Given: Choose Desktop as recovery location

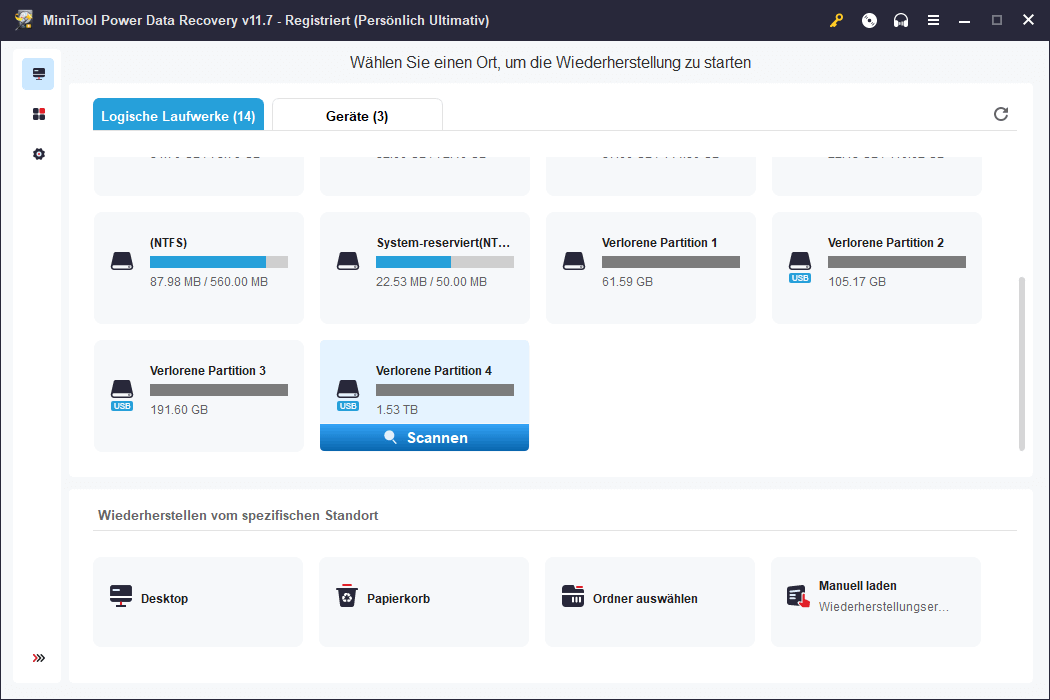Looking at the screenshot, I should pos(198,602).
